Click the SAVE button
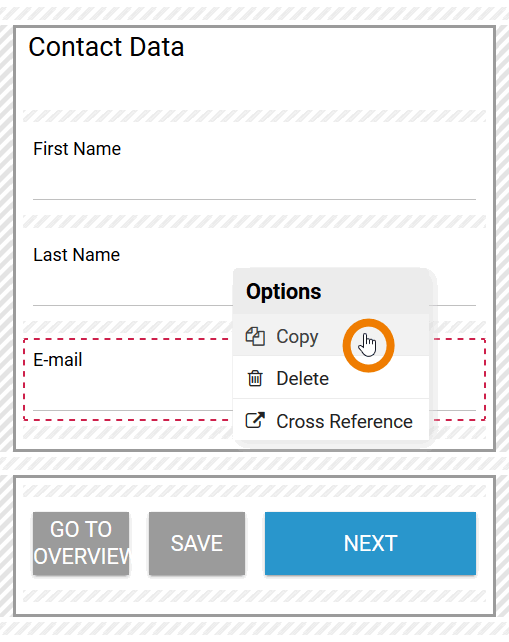 (x=197, y=543)
